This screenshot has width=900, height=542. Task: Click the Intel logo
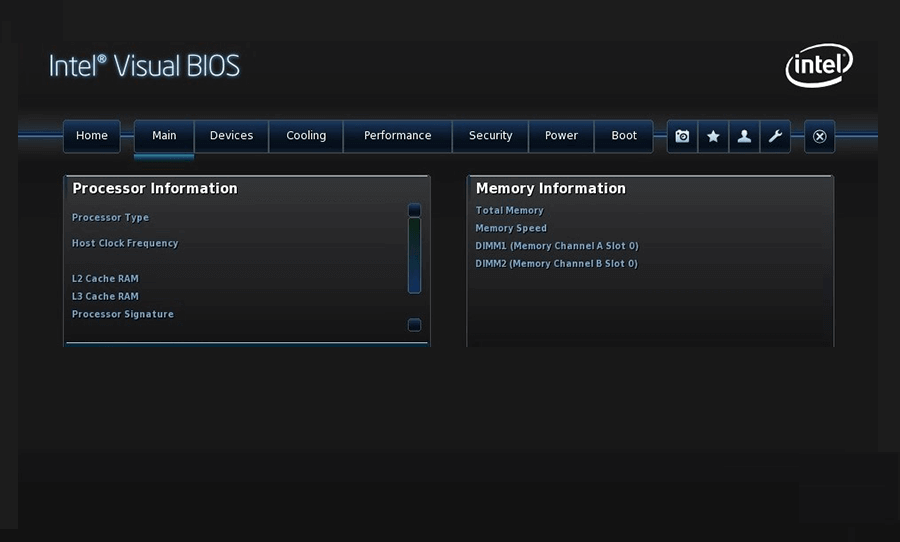[819, 65]
